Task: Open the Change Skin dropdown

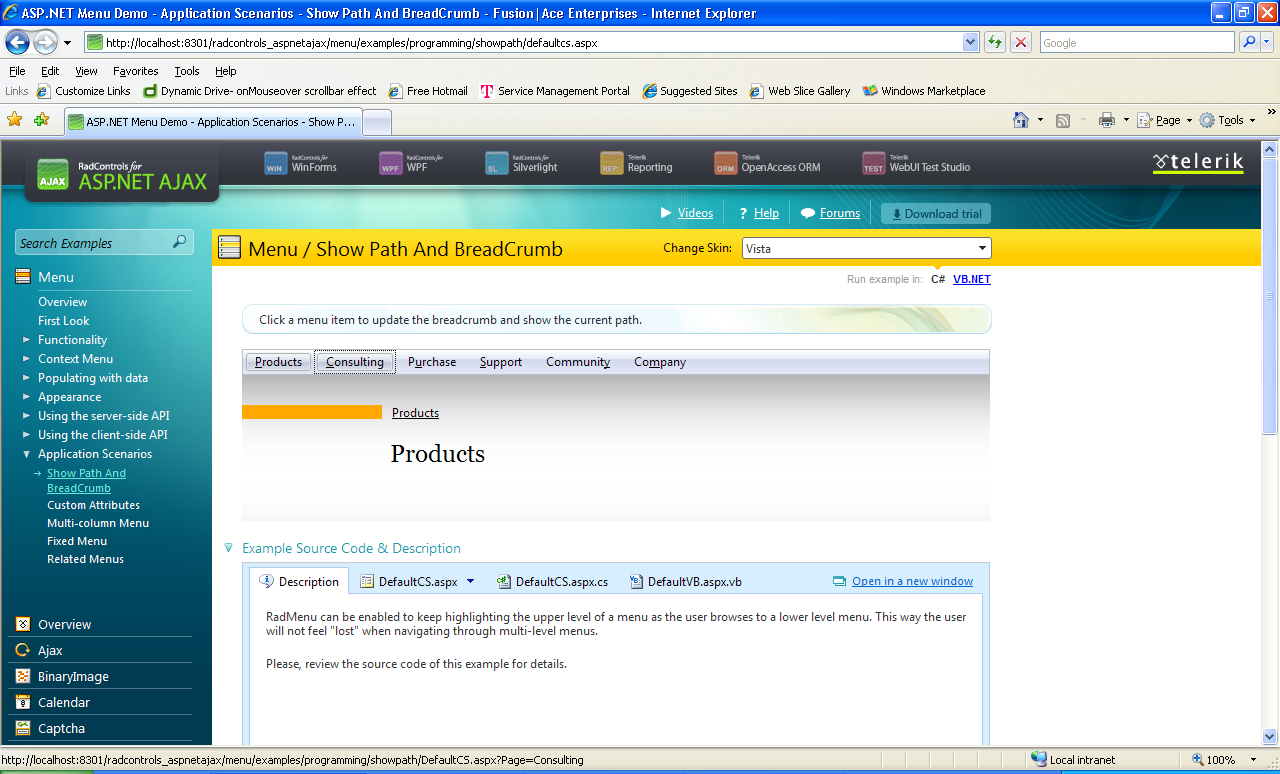Action: tap(982, 248)
